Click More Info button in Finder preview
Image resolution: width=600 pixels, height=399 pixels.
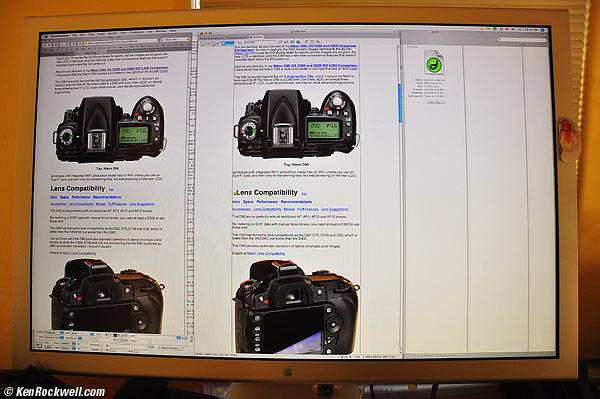click(x=435, y=102)
